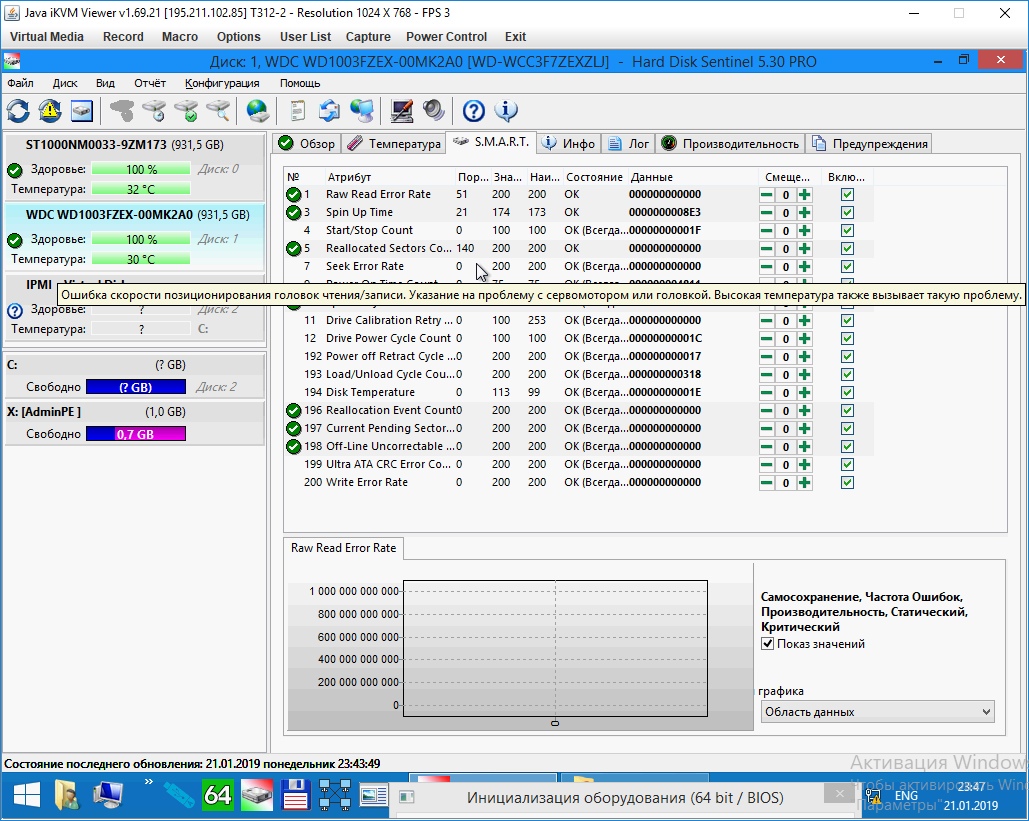Click the speaker sound toolbar icon
This screenshot has width=1029, height=821.
[434, 111]
